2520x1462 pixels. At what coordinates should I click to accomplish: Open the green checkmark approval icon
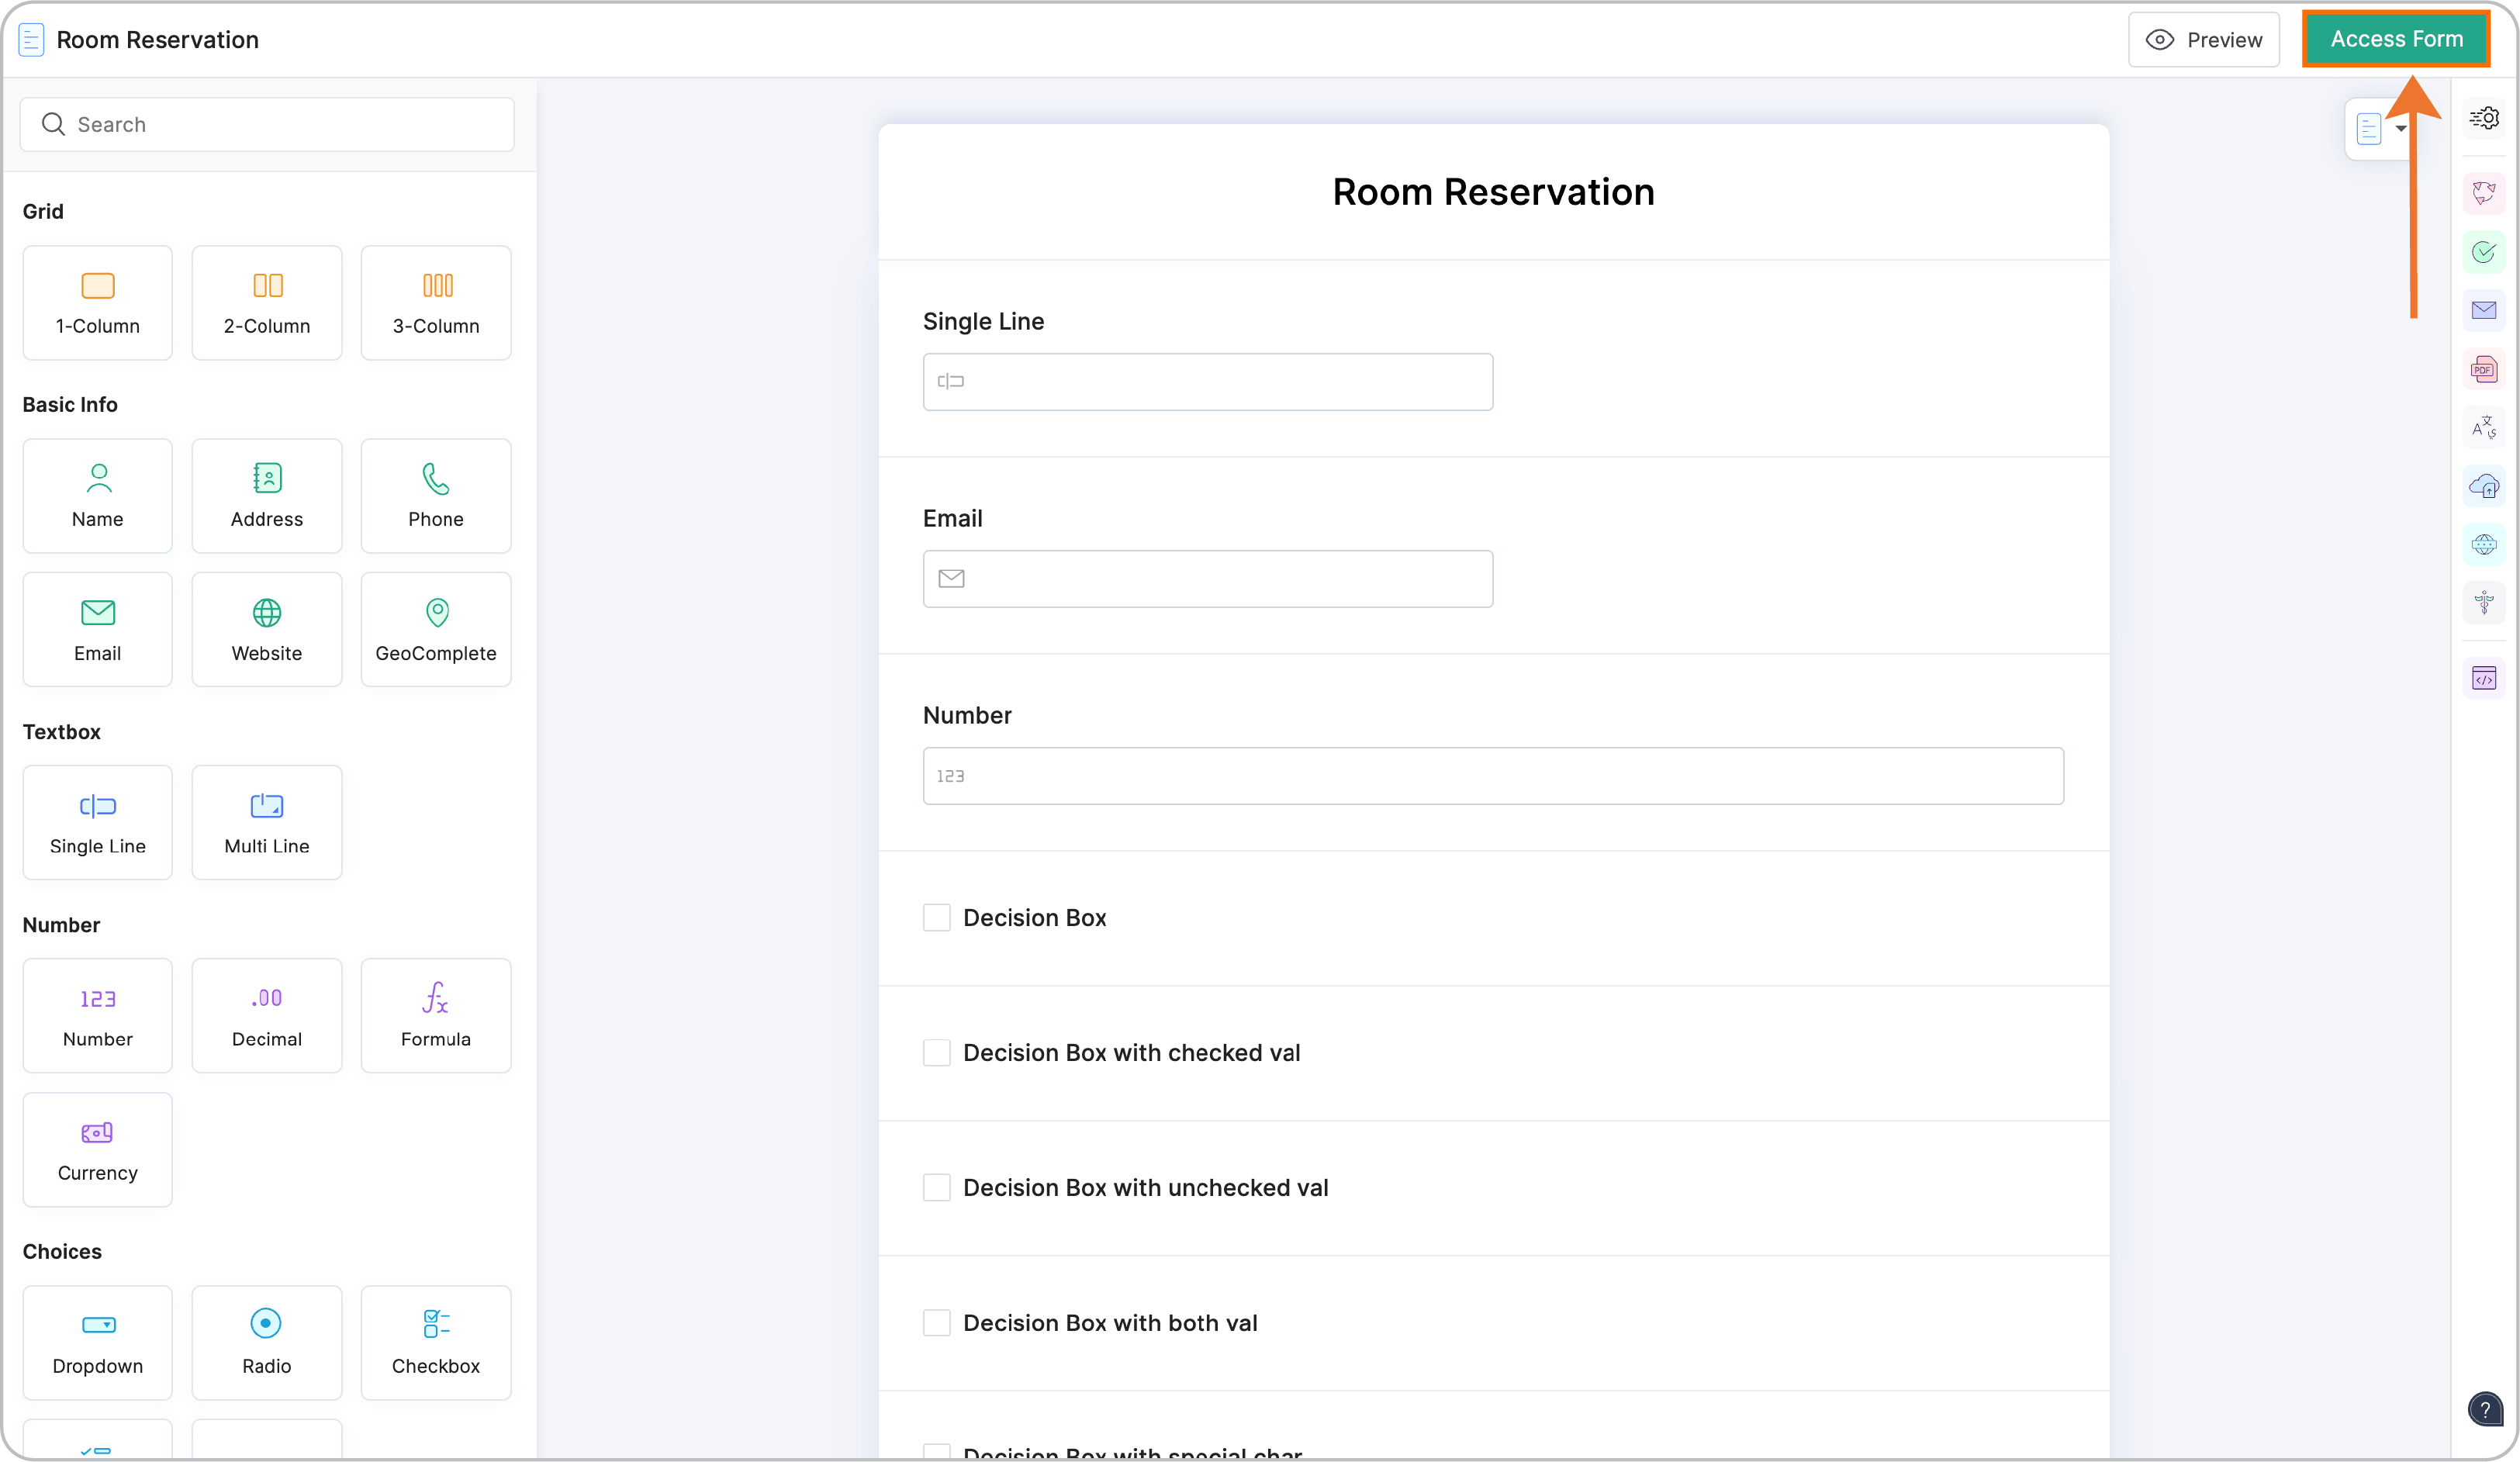[x=2484, y=252]
